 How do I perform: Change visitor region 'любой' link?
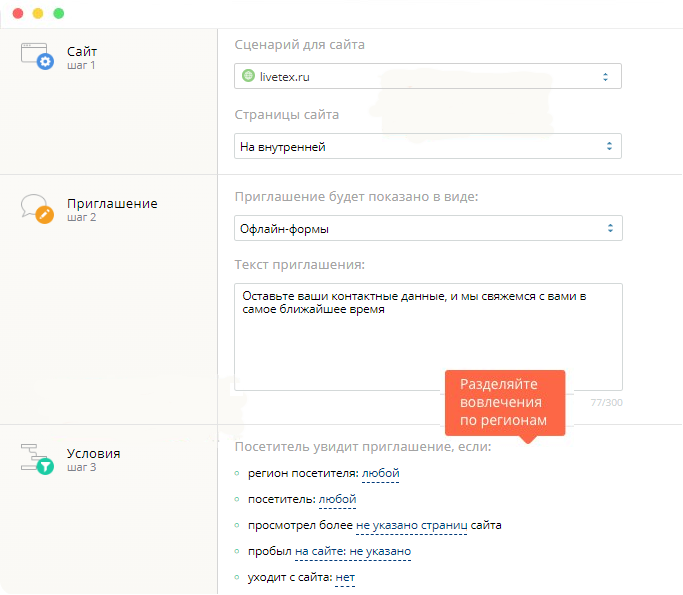coord(380,473)
